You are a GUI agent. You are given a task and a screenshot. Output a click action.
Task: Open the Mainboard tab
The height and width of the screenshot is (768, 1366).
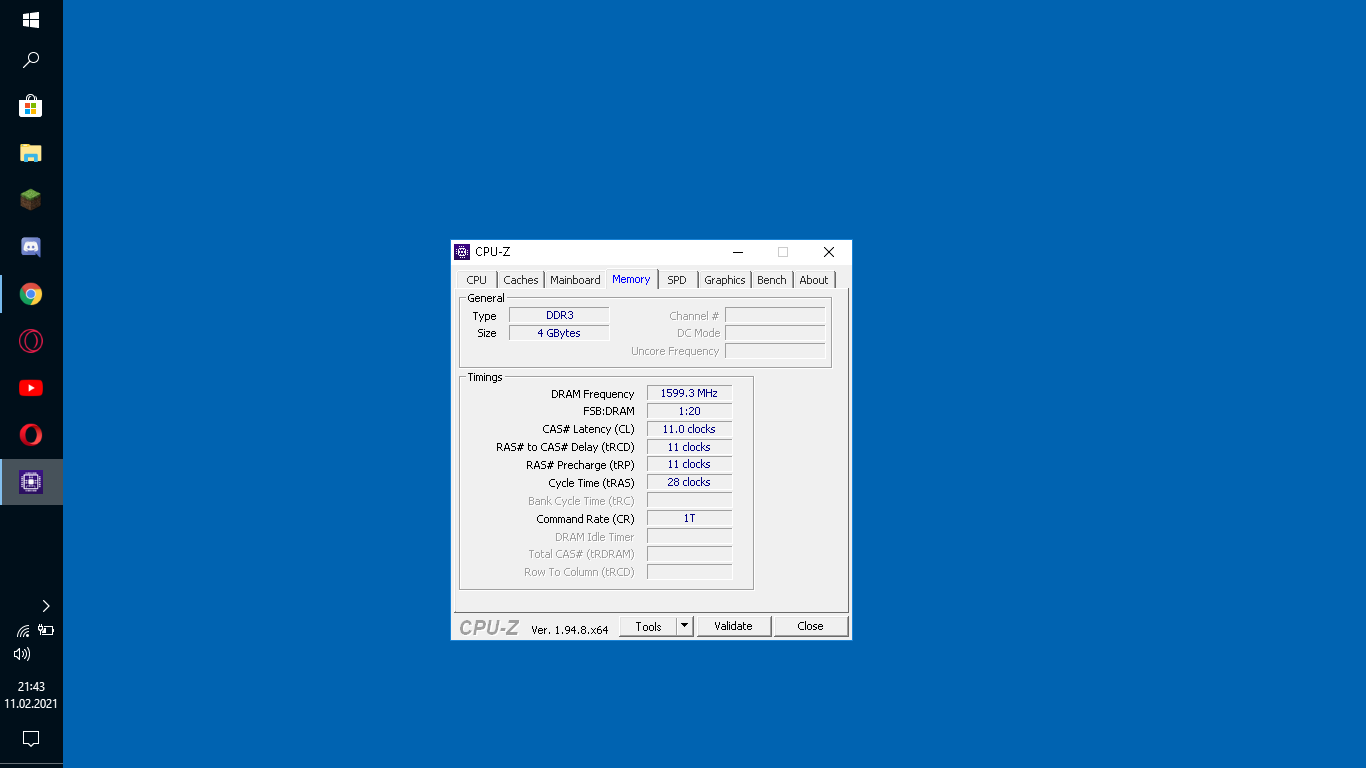point(575,280)
